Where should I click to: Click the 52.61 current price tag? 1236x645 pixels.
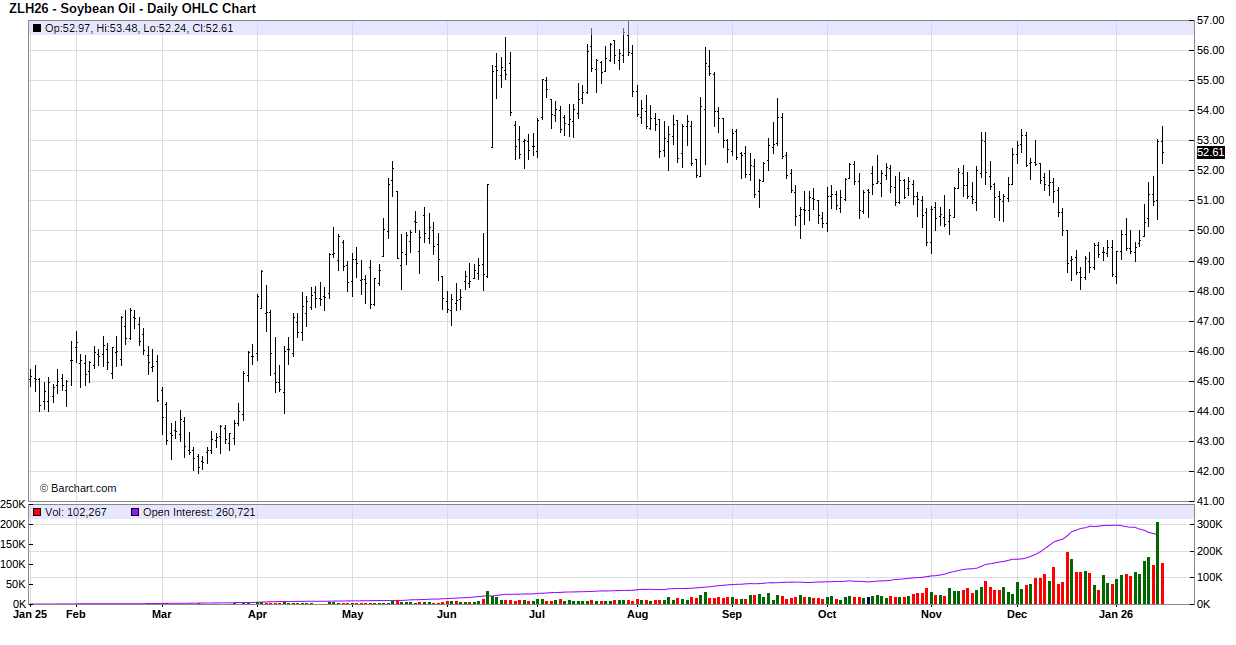point(1210,152)
